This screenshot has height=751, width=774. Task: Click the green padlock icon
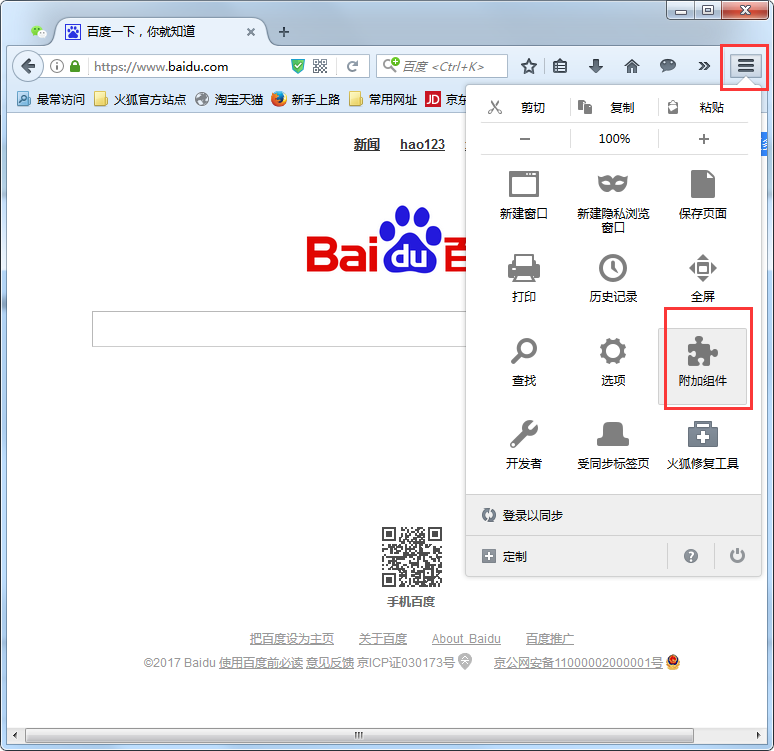(x=75, y=66)
